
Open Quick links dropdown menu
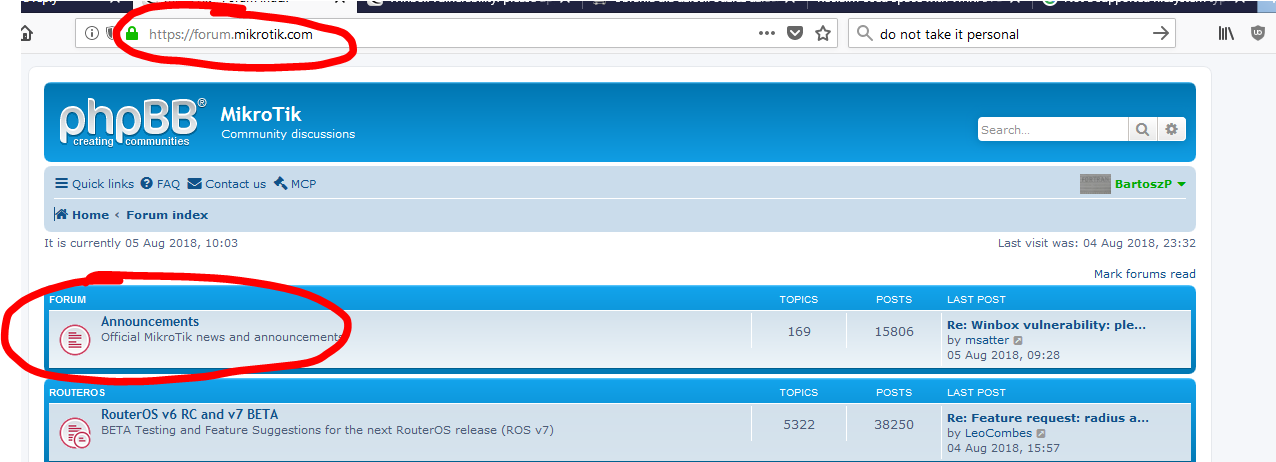[94, 184]
